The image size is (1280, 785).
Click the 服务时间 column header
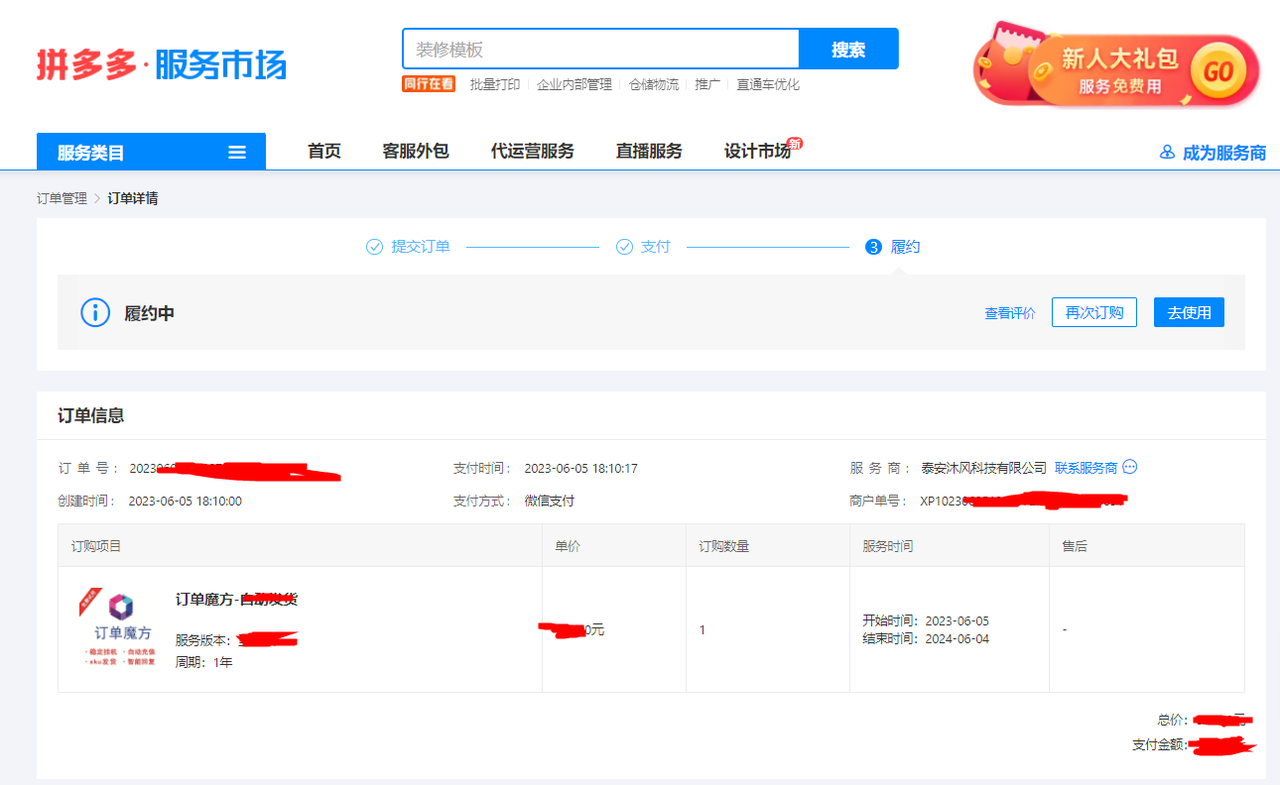point(888,546)
